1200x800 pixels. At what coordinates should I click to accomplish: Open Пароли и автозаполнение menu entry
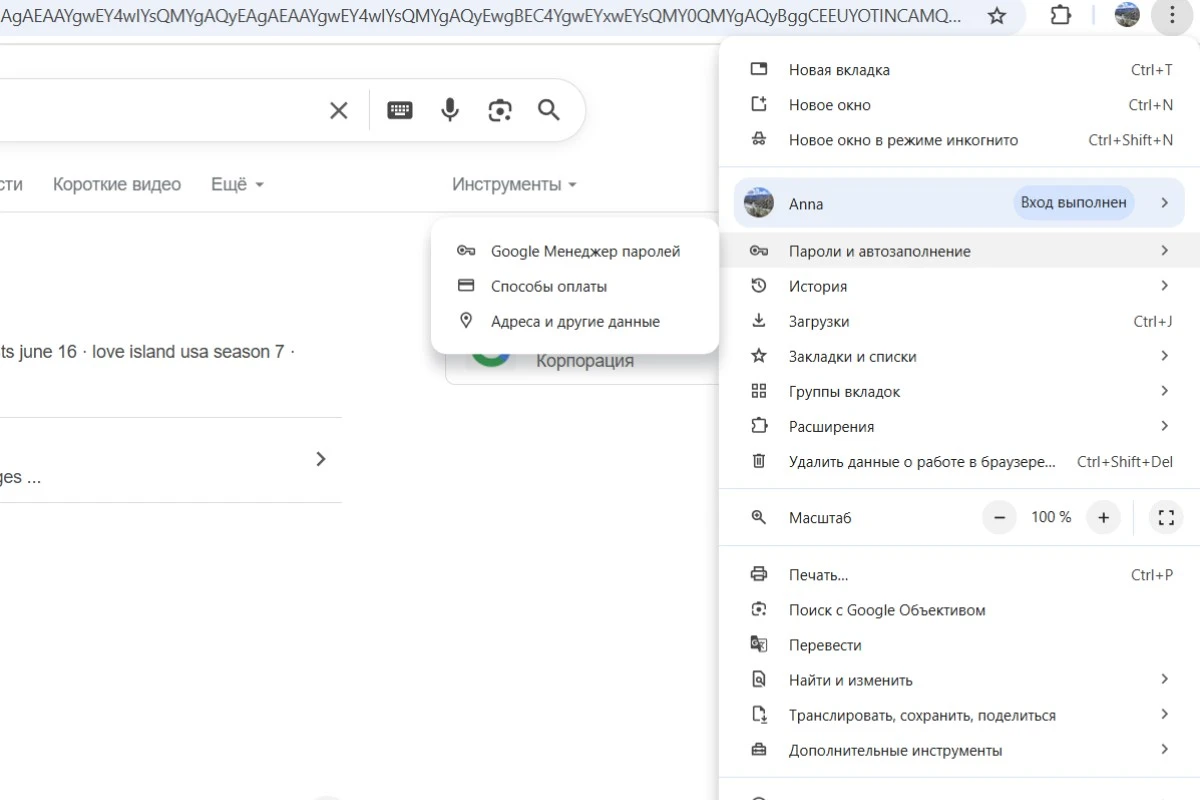960,251
